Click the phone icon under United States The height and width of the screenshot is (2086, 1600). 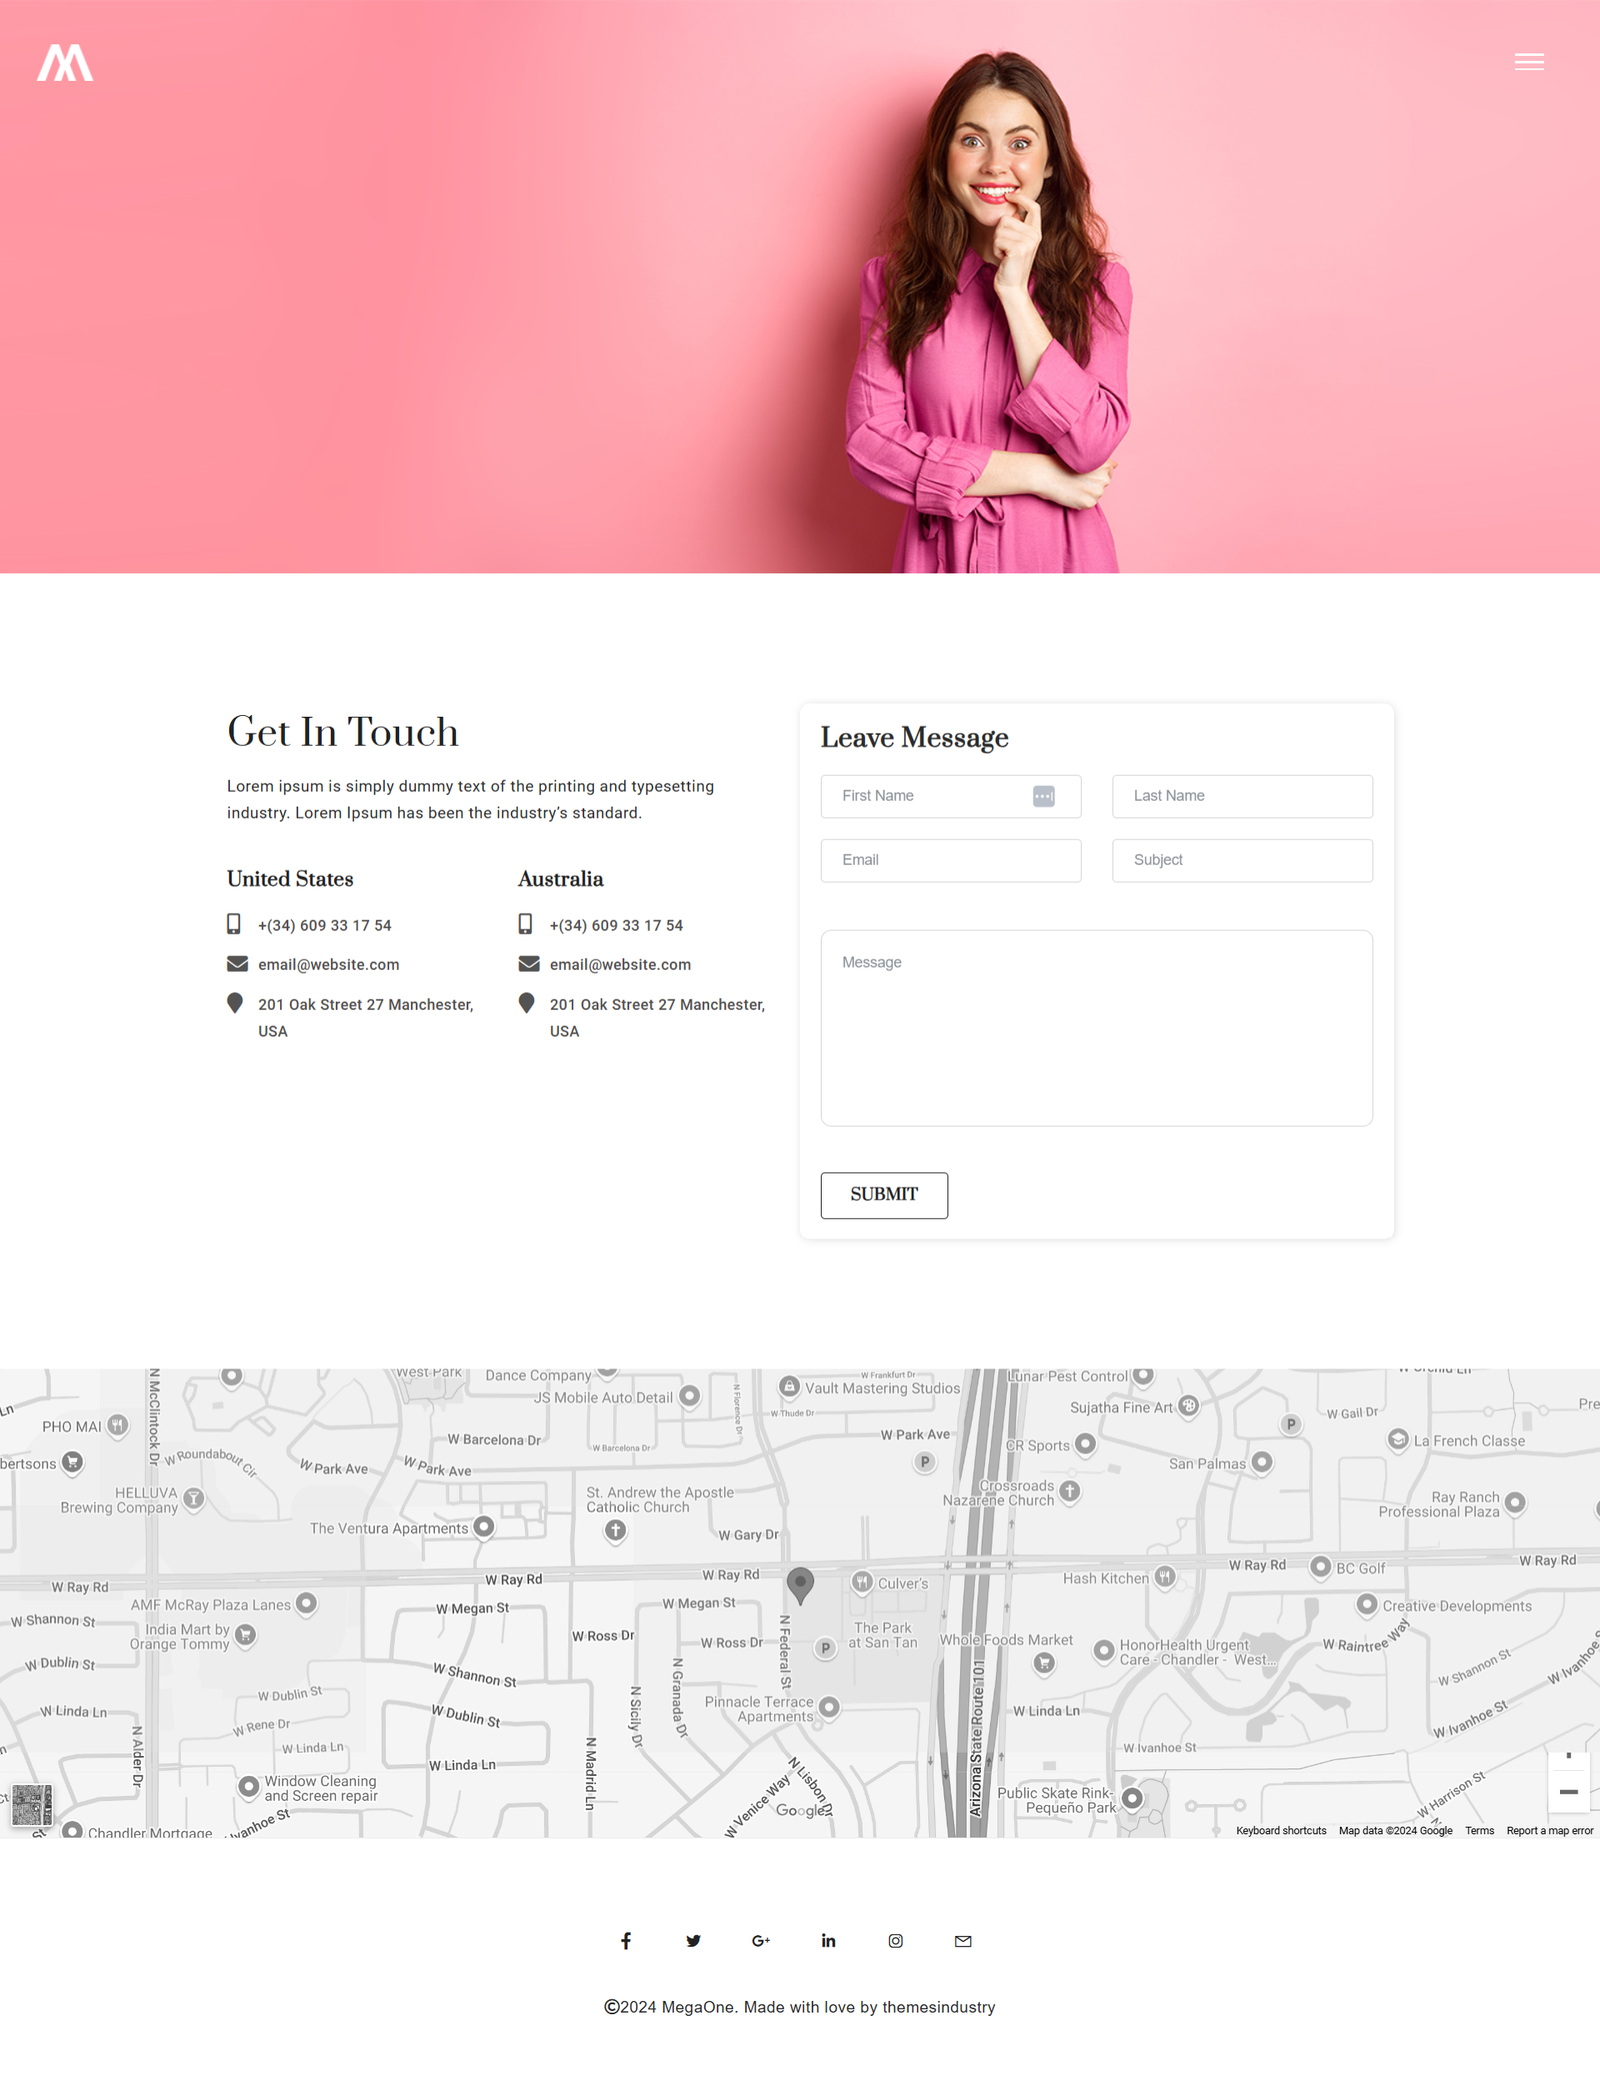pos(233,924)
